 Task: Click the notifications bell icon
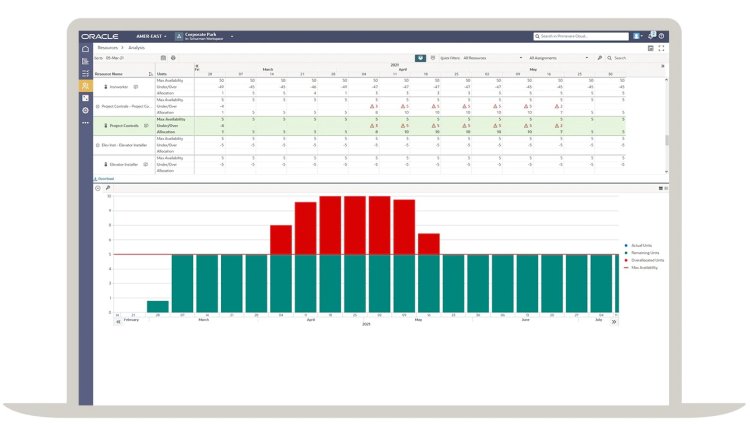pyautogui.click(x=652, y=36)
